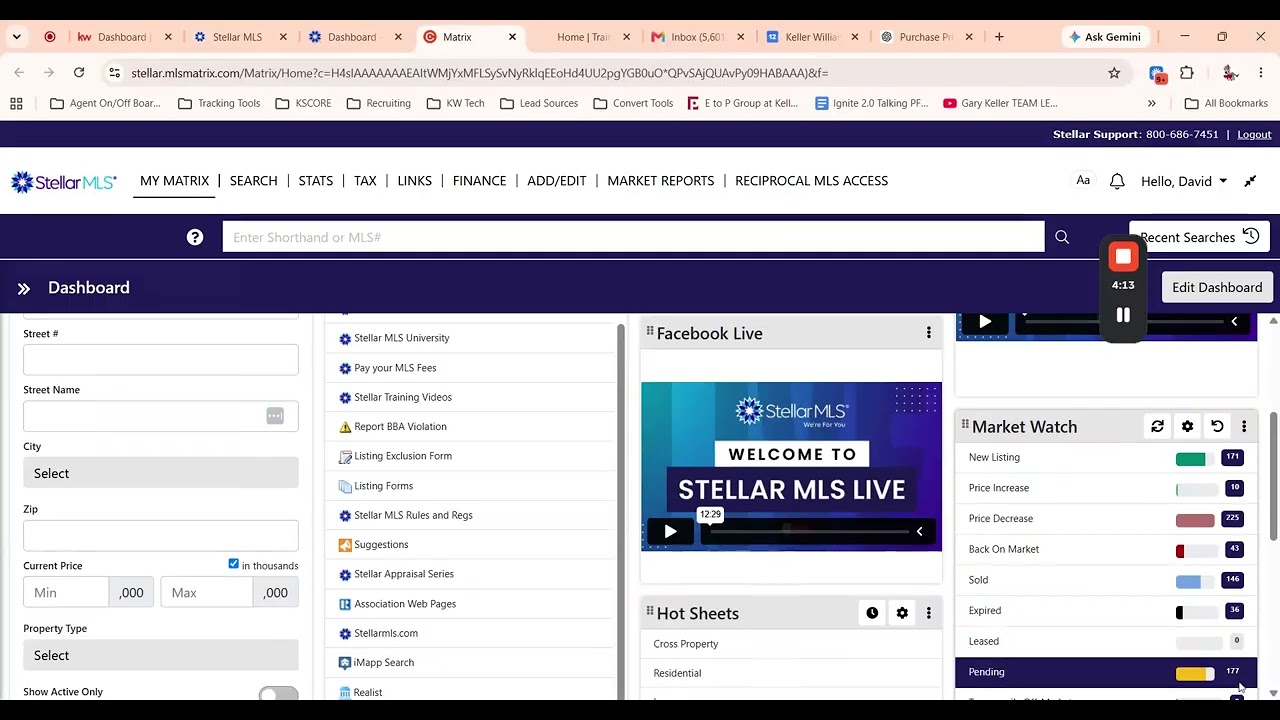Open the notifications bell
This screenshot has height=720, width=1280.
[1117, 181]
